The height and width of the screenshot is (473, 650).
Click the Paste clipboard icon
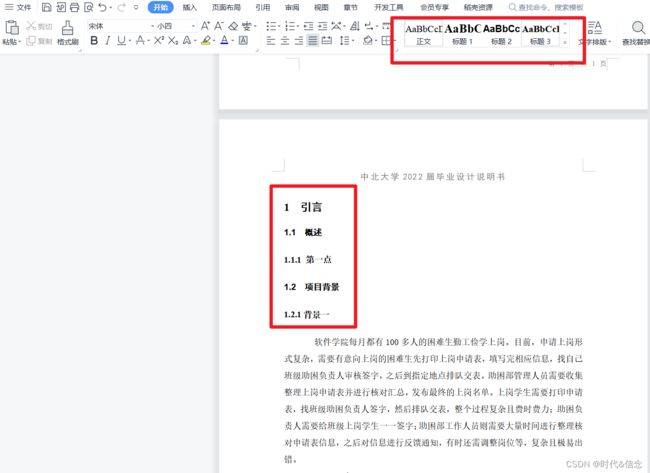[12, 28]
